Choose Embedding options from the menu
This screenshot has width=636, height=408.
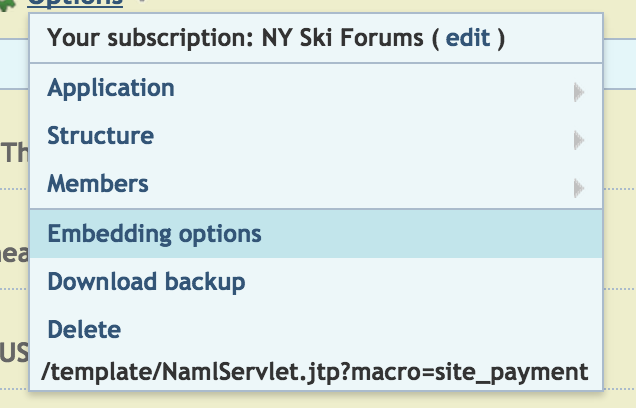155,234
